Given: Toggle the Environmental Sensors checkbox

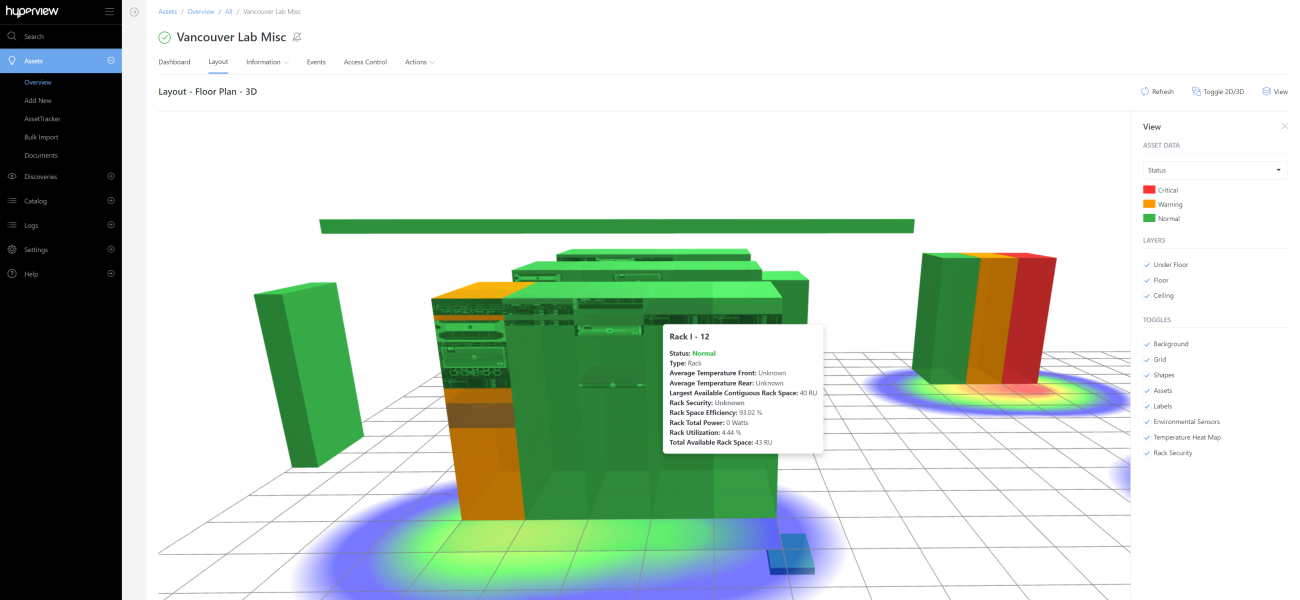Looking at the screenshot, I should [1147, 422].
